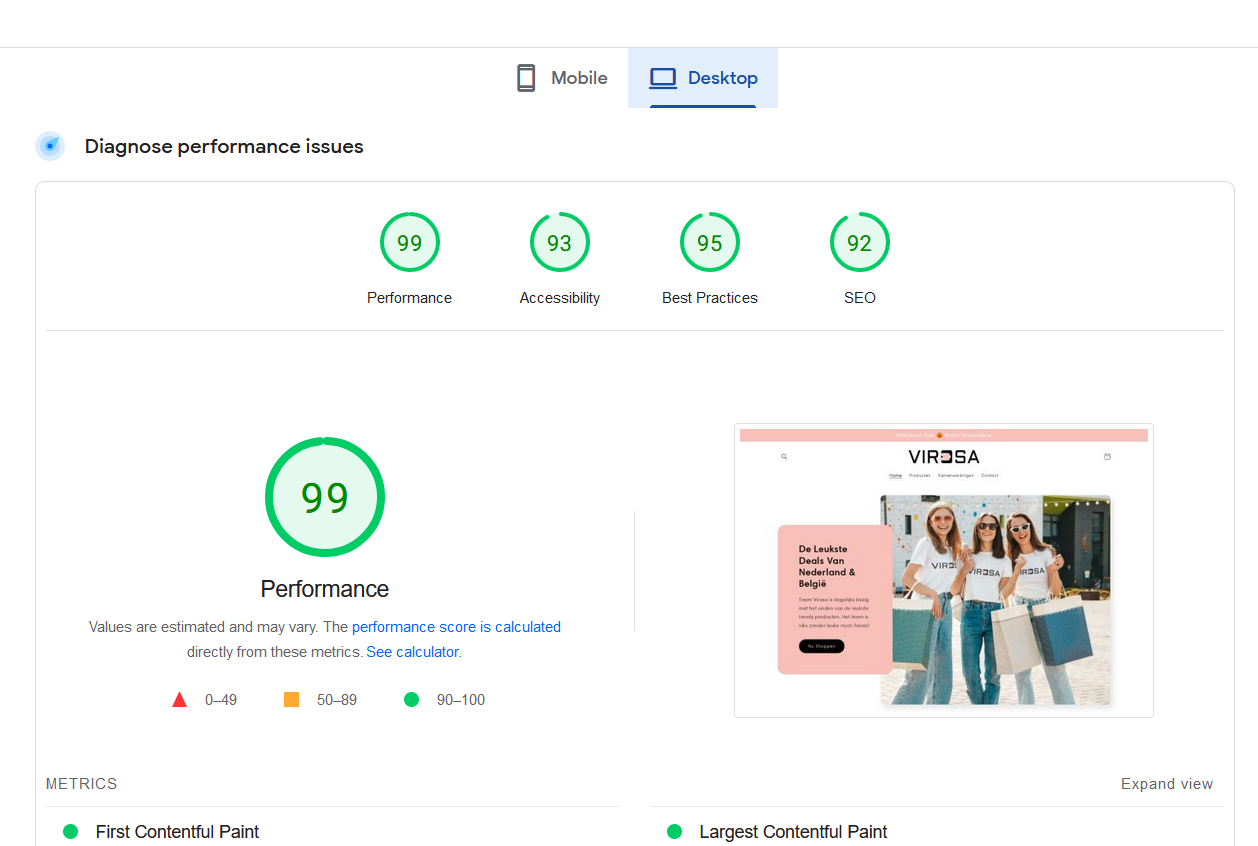Select the First Contentful Paint label
The height and width of the screenshot is (846, 1258).
[177, 832]
